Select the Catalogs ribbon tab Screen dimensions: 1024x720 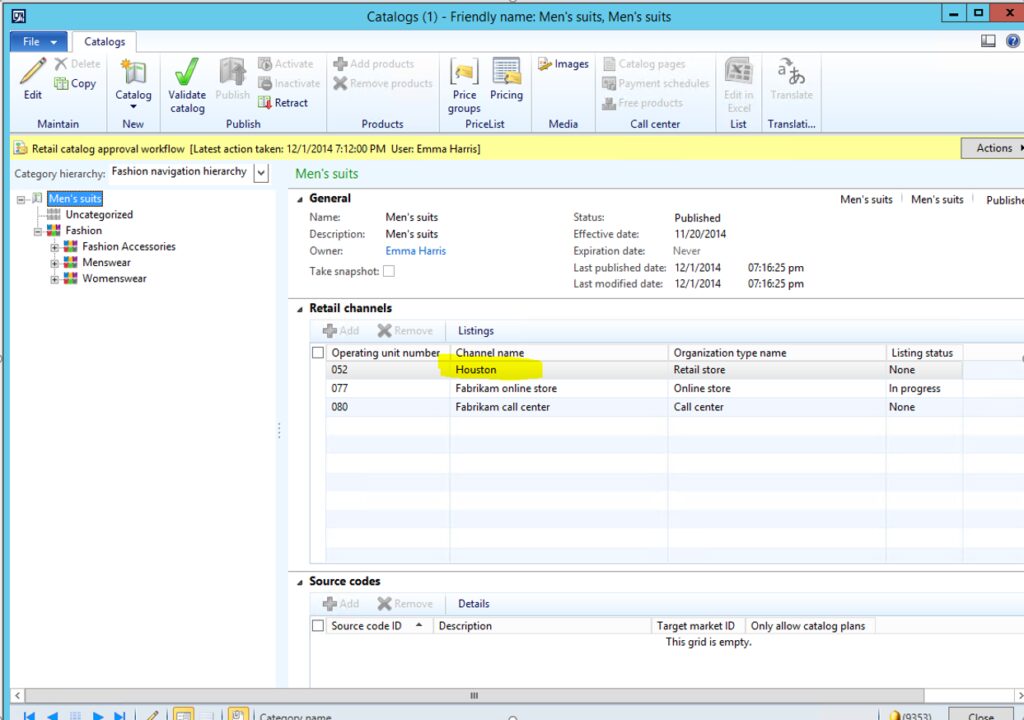tap(104, 42)
